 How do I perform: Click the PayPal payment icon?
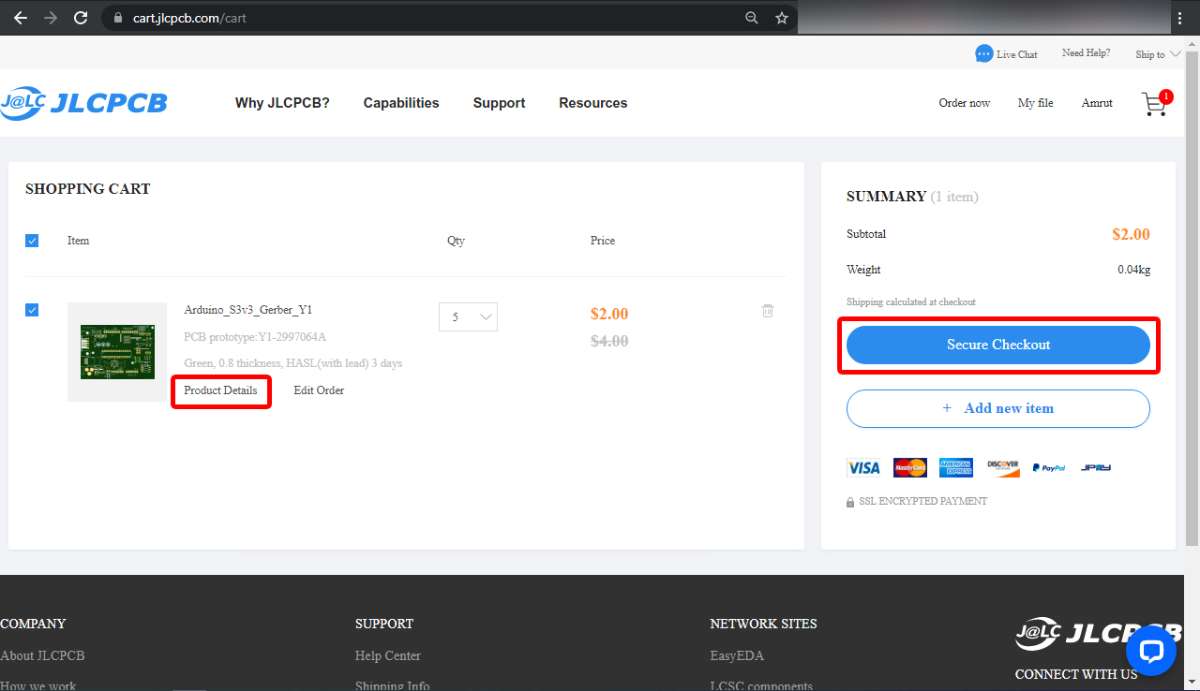[x=1049, y=467]
